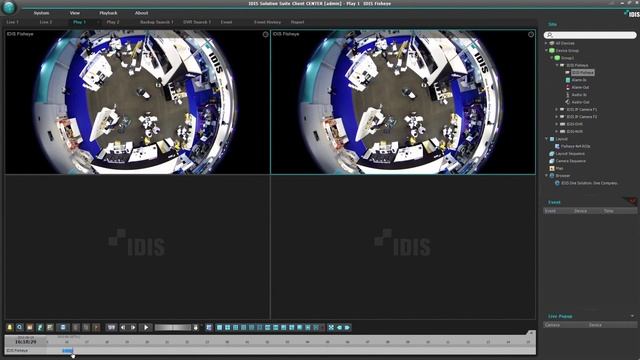Select Audio-Out in device tree

pyautogui.click(x=580, y=102)
